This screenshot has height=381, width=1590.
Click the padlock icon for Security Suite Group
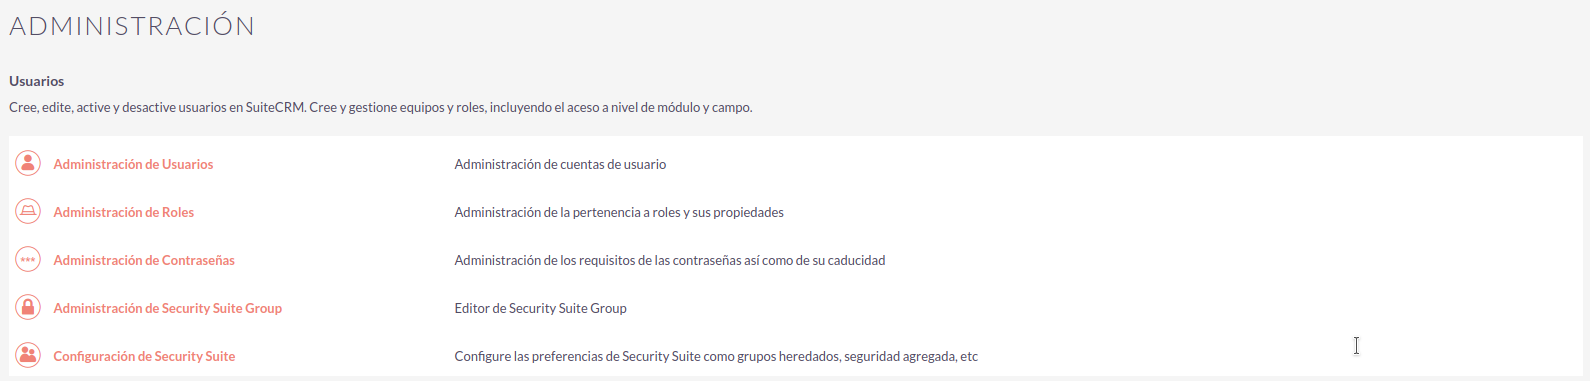[x=28, y=307]
